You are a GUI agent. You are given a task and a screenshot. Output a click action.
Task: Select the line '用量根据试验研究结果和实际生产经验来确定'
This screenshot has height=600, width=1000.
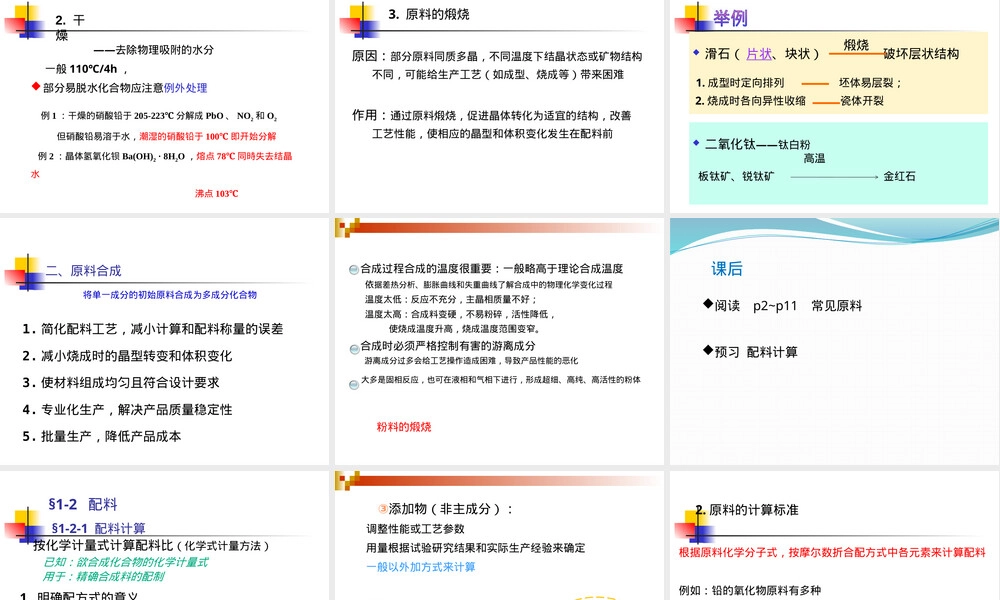476,548
